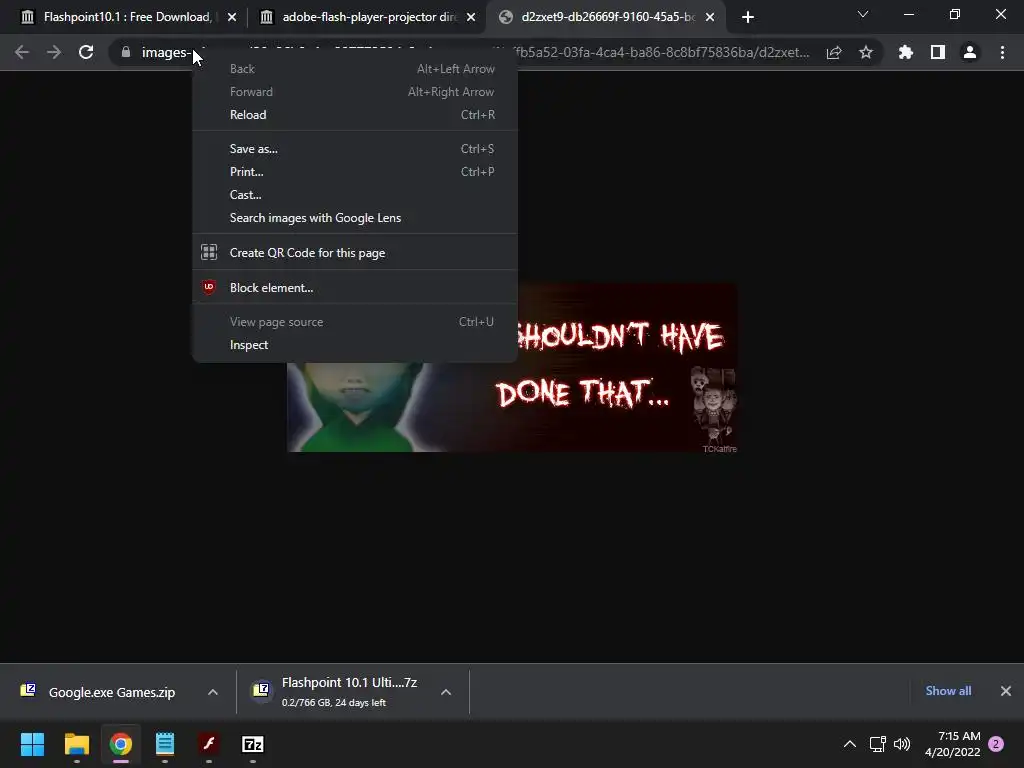The height and width of the screenshot is (768, 1024).
Task: Select uBlock Block element... entry
Action: pos(355,287)
